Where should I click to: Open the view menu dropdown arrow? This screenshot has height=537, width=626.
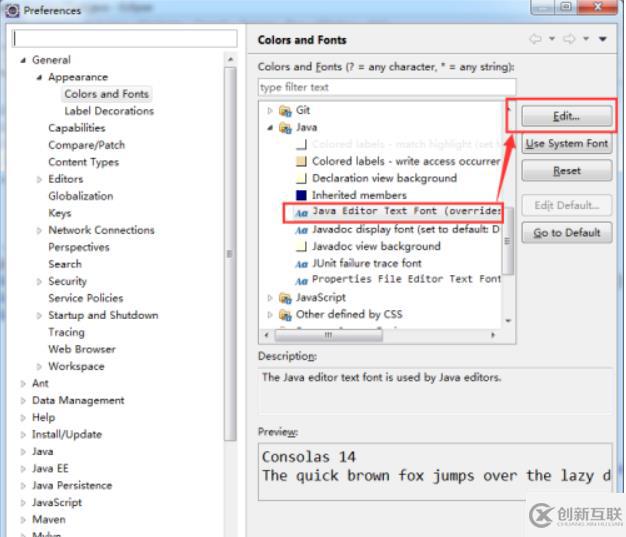tap(603, 39)
